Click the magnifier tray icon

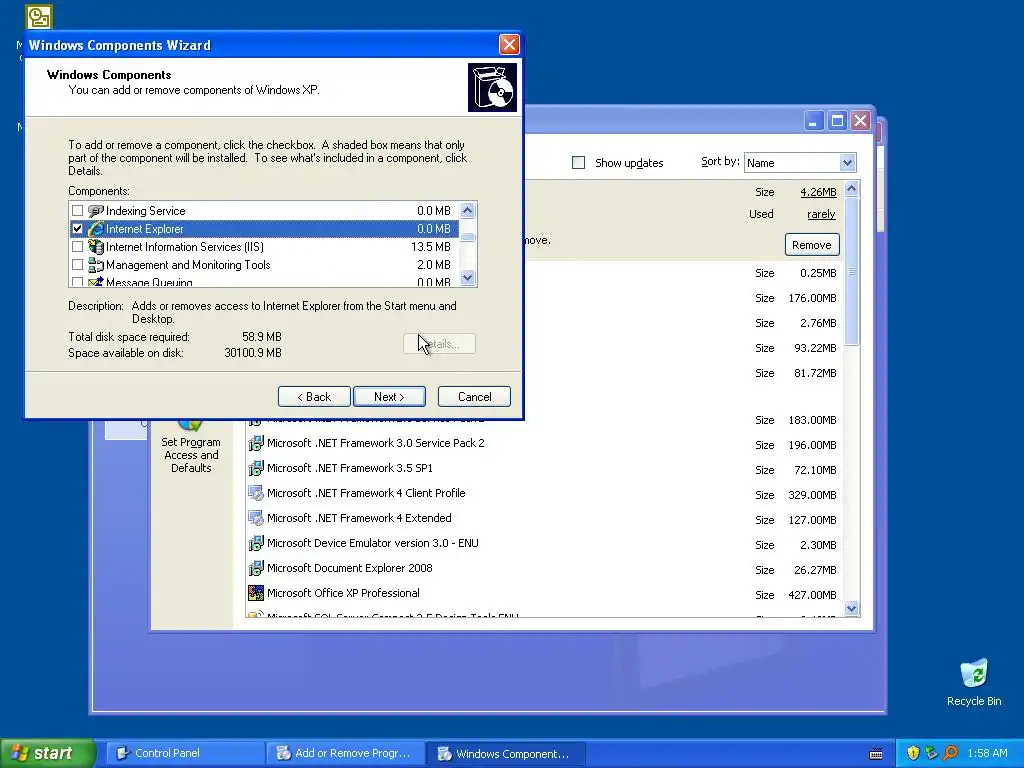coord(950,753)
